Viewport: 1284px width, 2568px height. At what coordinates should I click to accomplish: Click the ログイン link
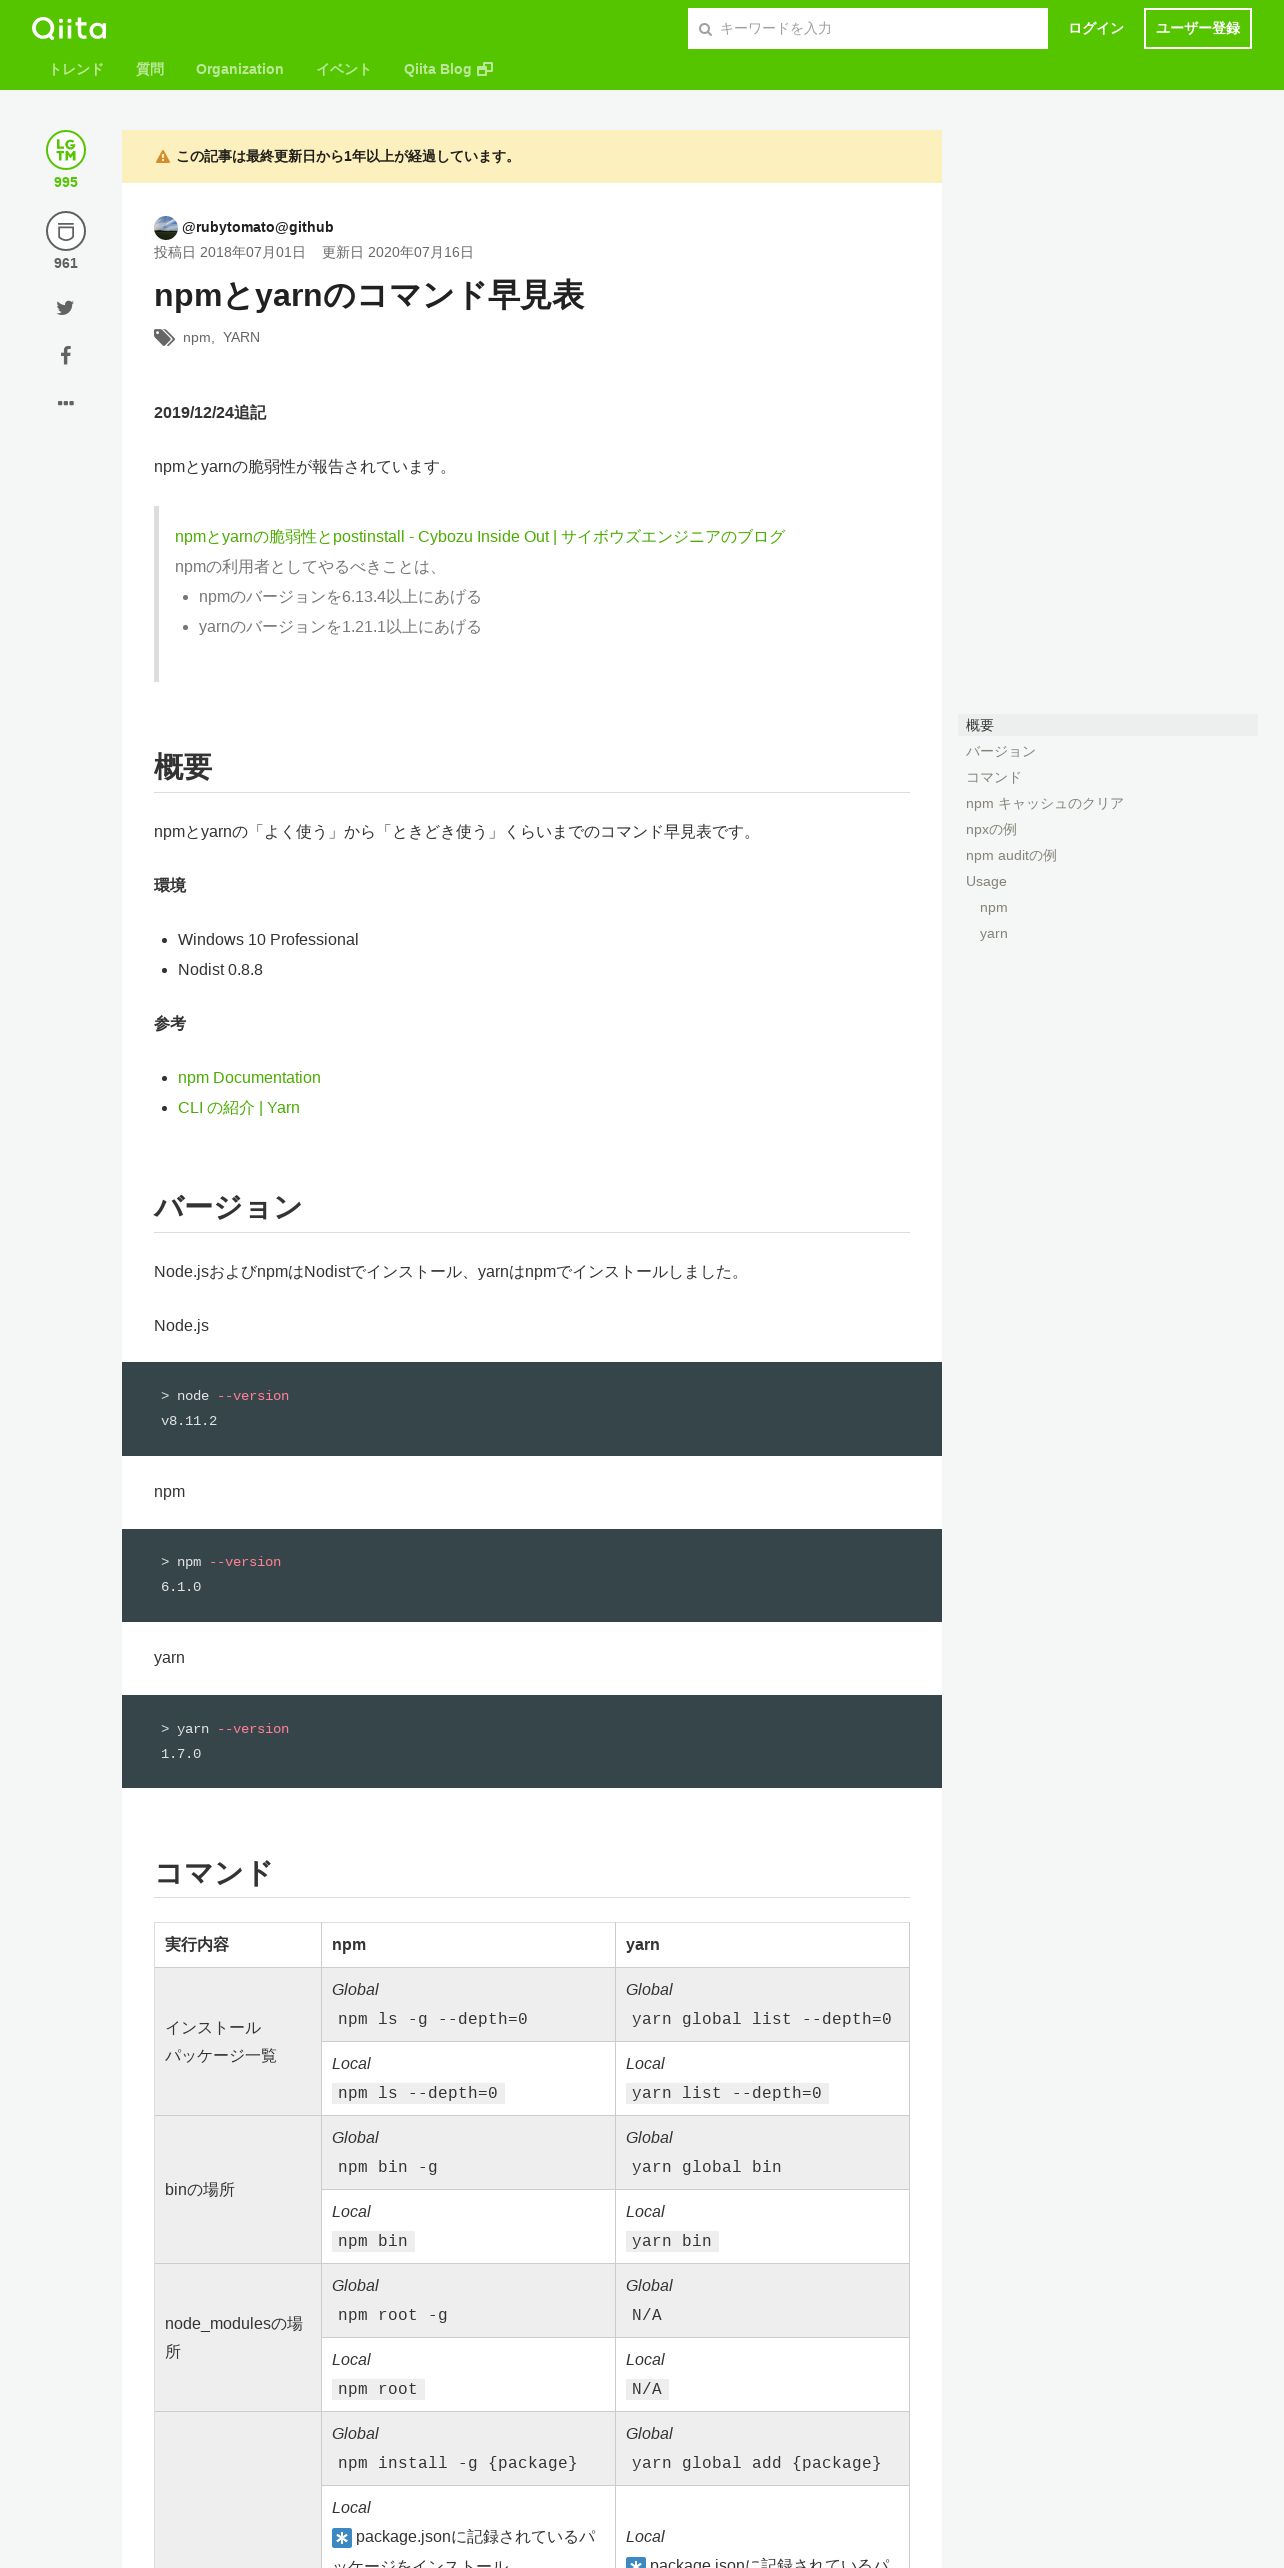click(1096, 29)
